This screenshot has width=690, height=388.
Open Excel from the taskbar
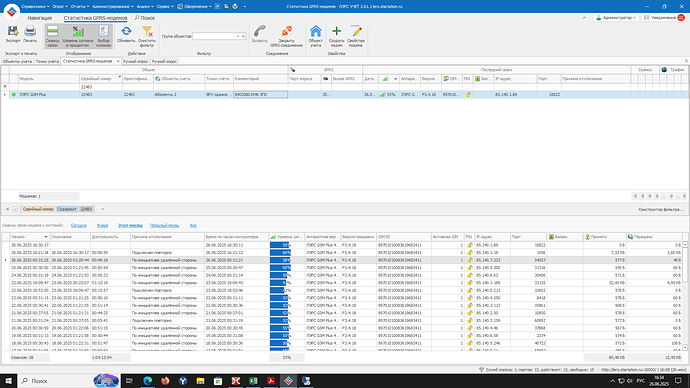(x=253, y=381)
